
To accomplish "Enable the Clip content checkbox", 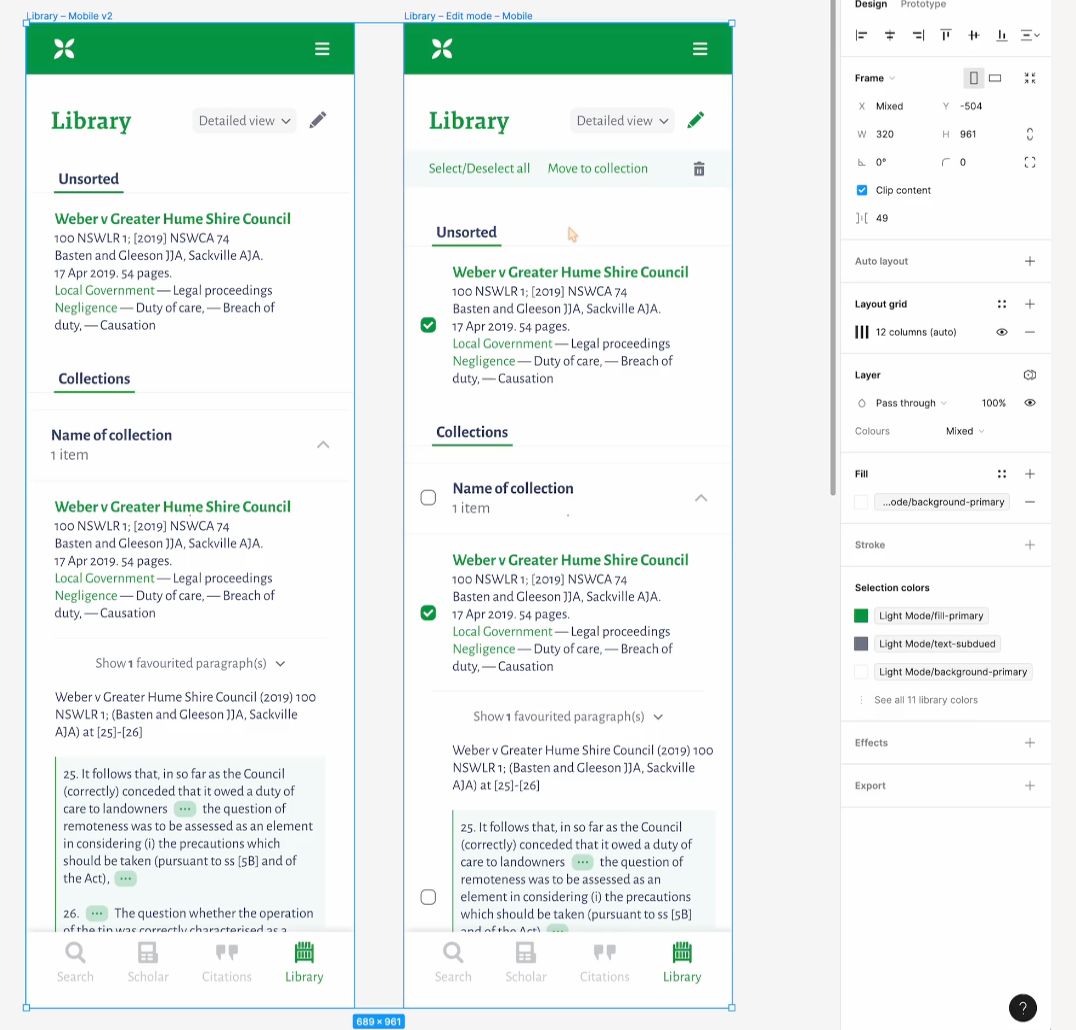I will click(x=862, y=190).
